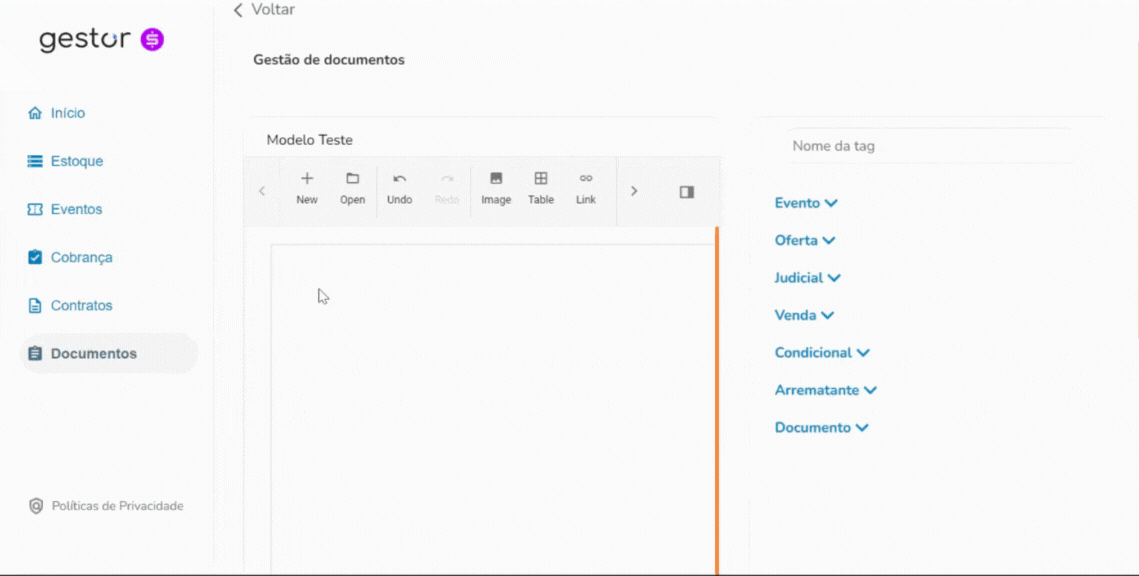Open Início in the sidebar
Screen dimensions: 1139x576
(x=68, y=113)
